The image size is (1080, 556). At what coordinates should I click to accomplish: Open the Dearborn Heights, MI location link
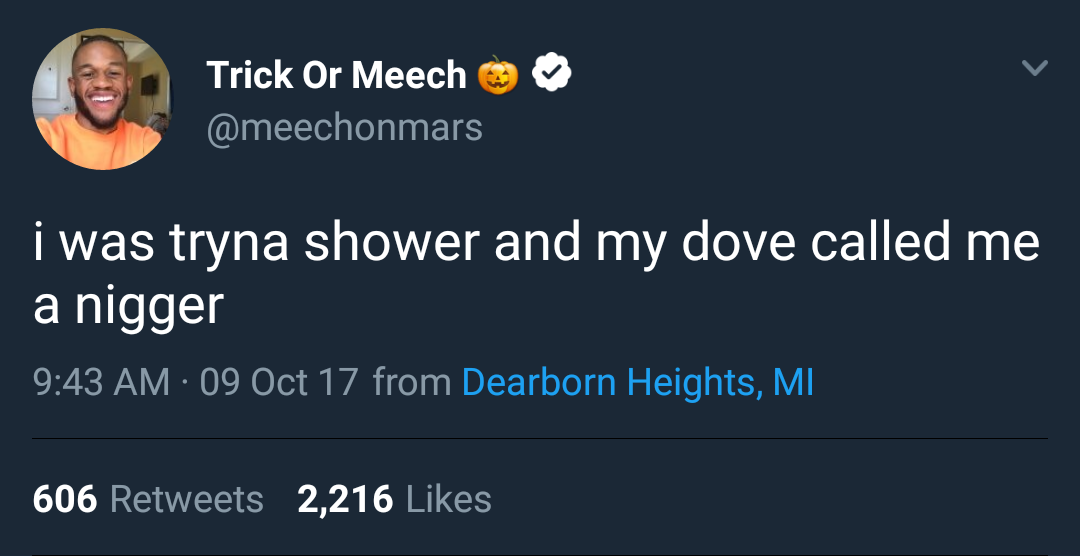(x=637, y=382)
